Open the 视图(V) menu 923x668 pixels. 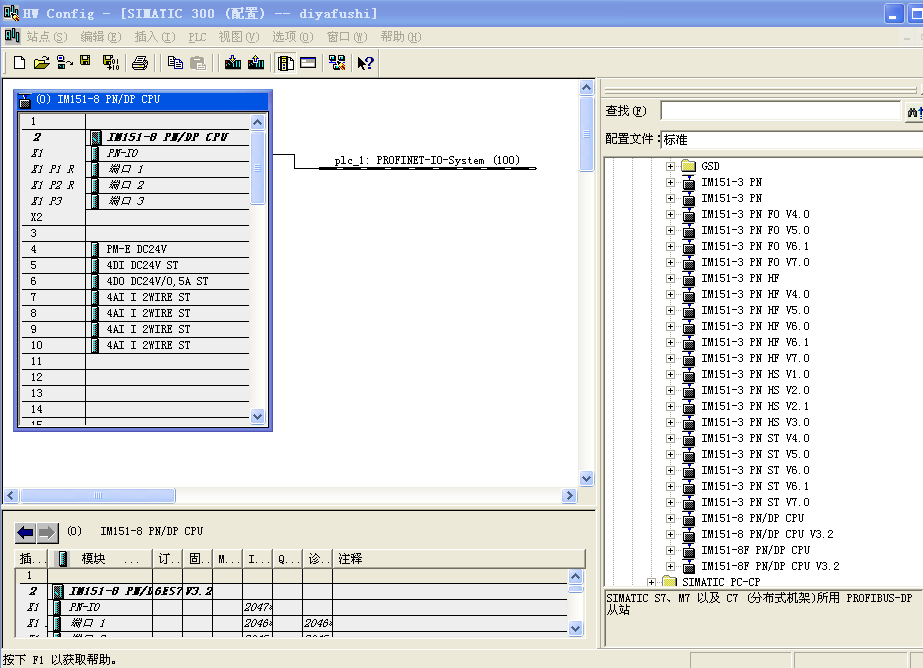[239, 37]
